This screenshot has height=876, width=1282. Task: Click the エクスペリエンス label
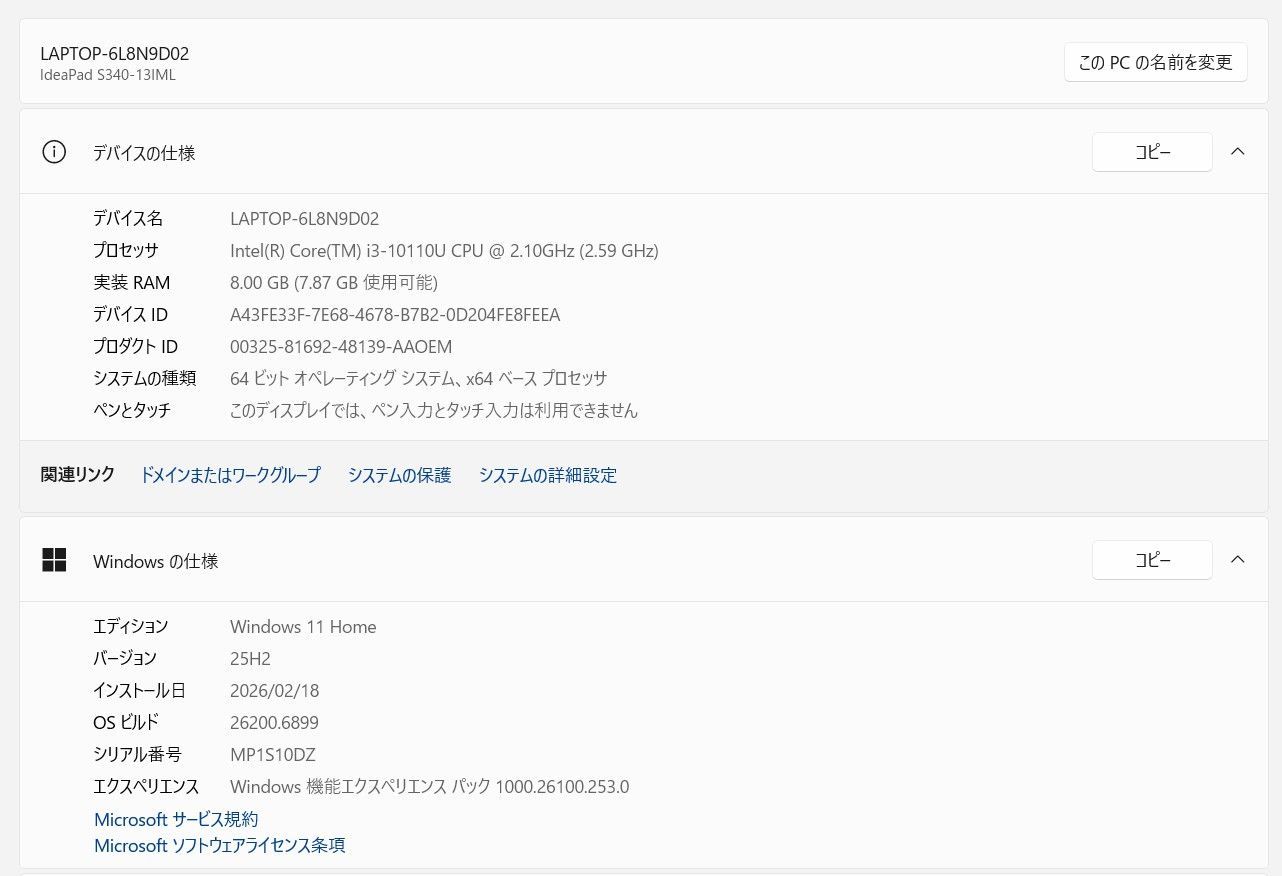(x=146, y=786)
